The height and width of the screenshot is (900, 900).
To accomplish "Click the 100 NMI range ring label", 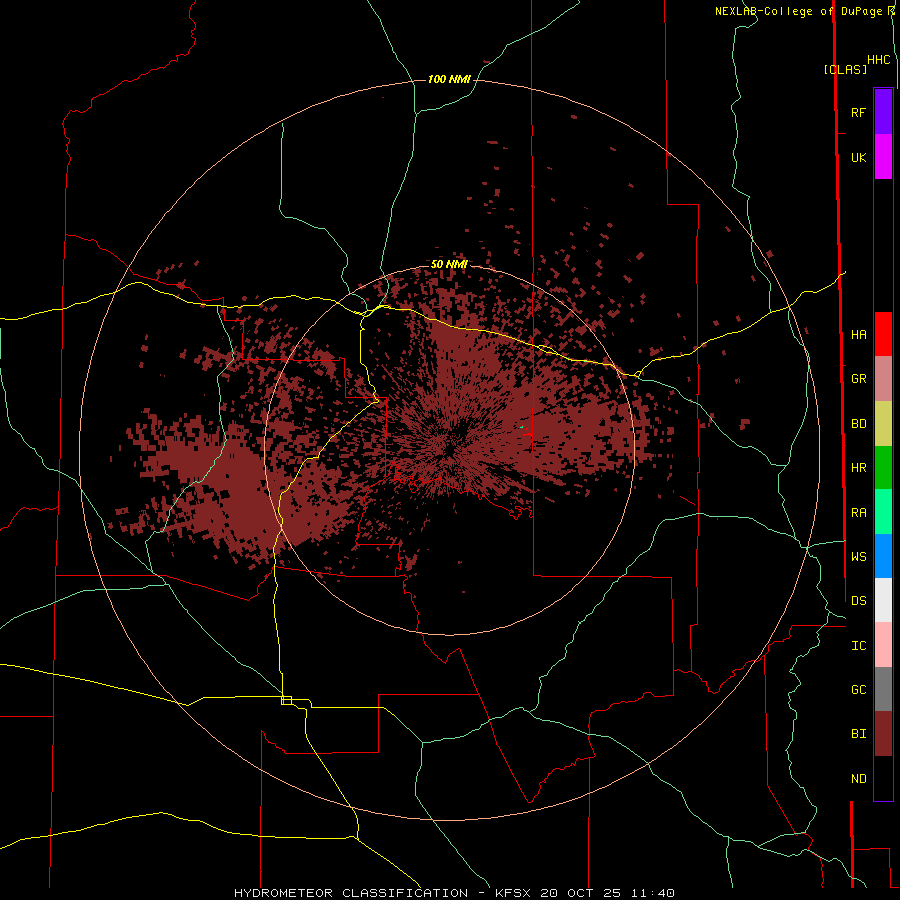I will point(449,79).
